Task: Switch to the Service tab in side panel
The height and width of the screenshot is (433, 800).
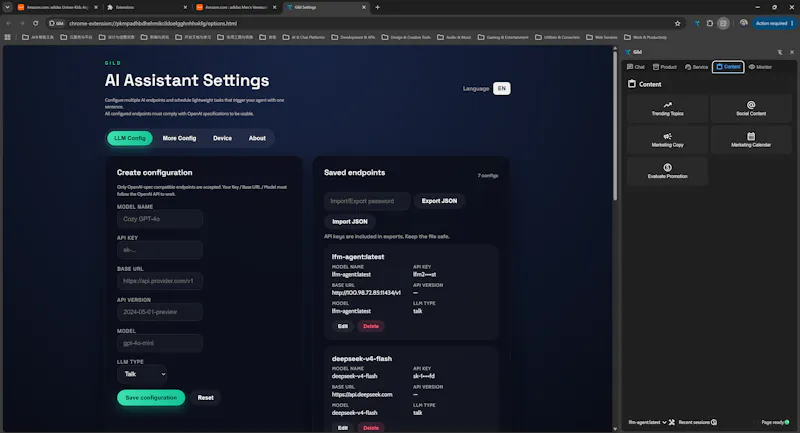Action: coord(696,67)
